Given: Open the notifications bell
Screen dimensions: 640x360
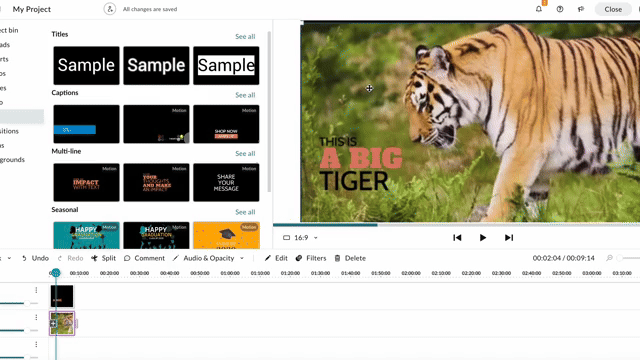Looking at the screenshot, I should (539, 9).
